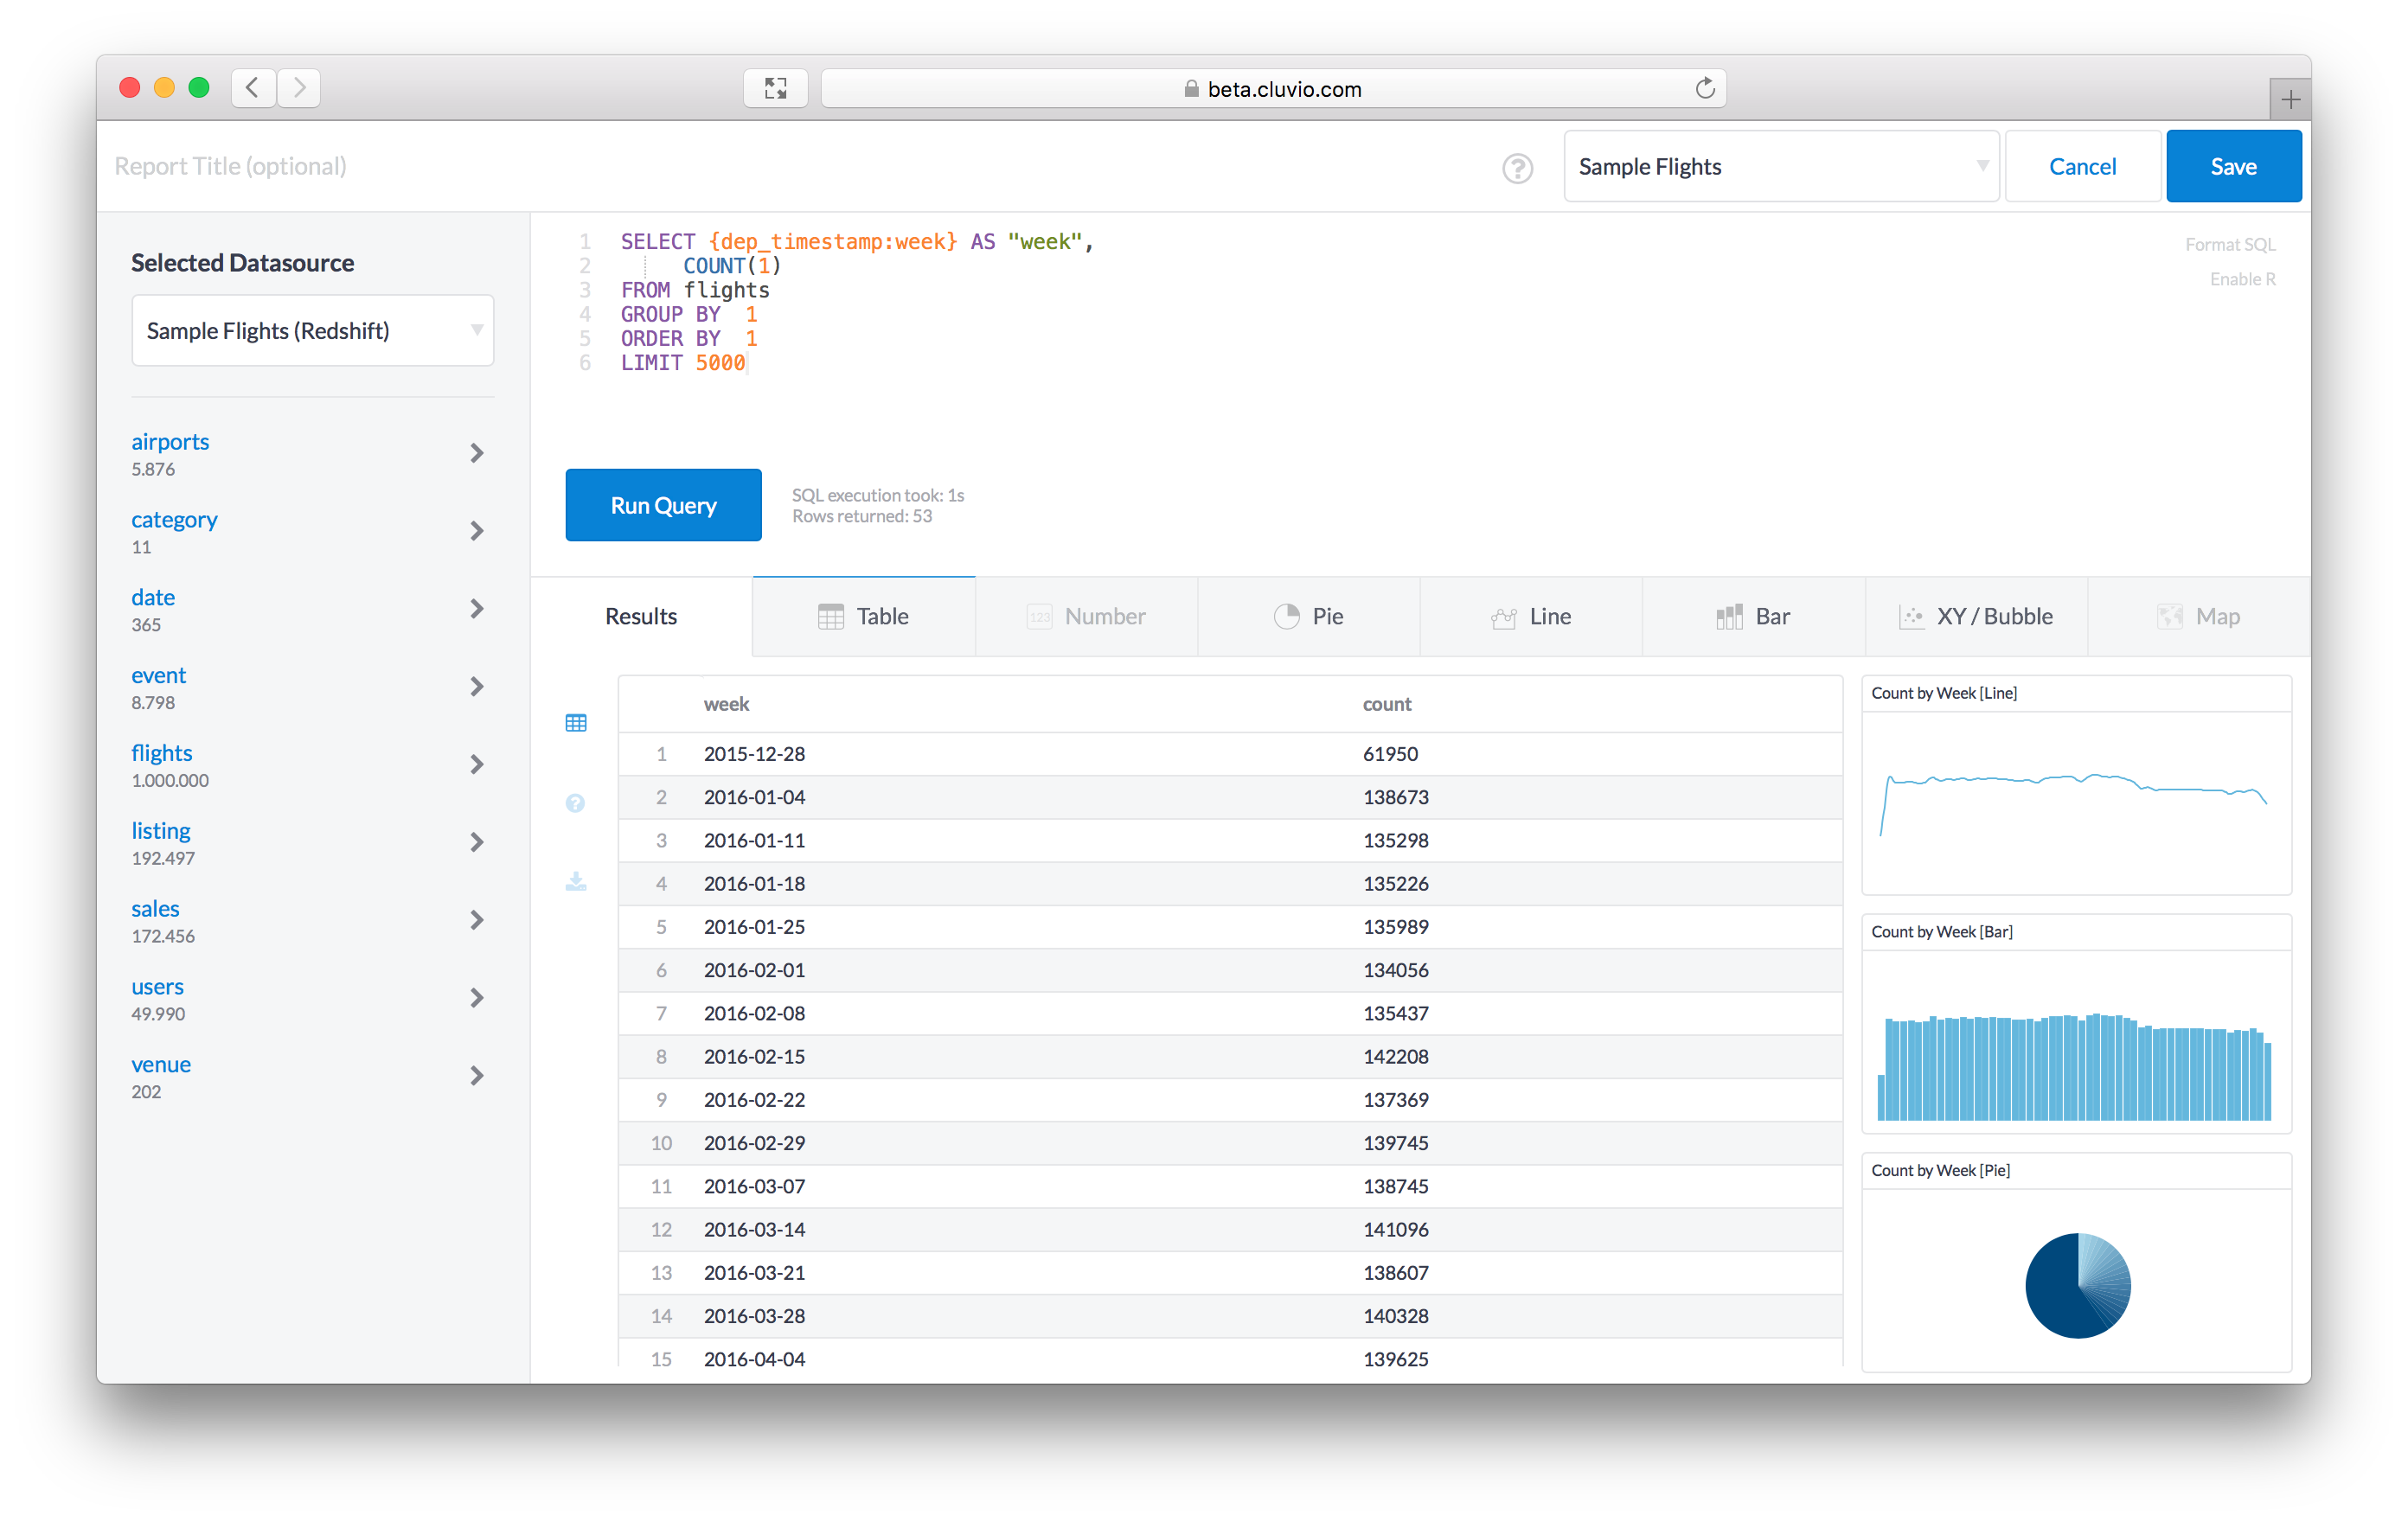Switch to the Pie chart tab
2408x1522 pixels.
[1308, 617]
